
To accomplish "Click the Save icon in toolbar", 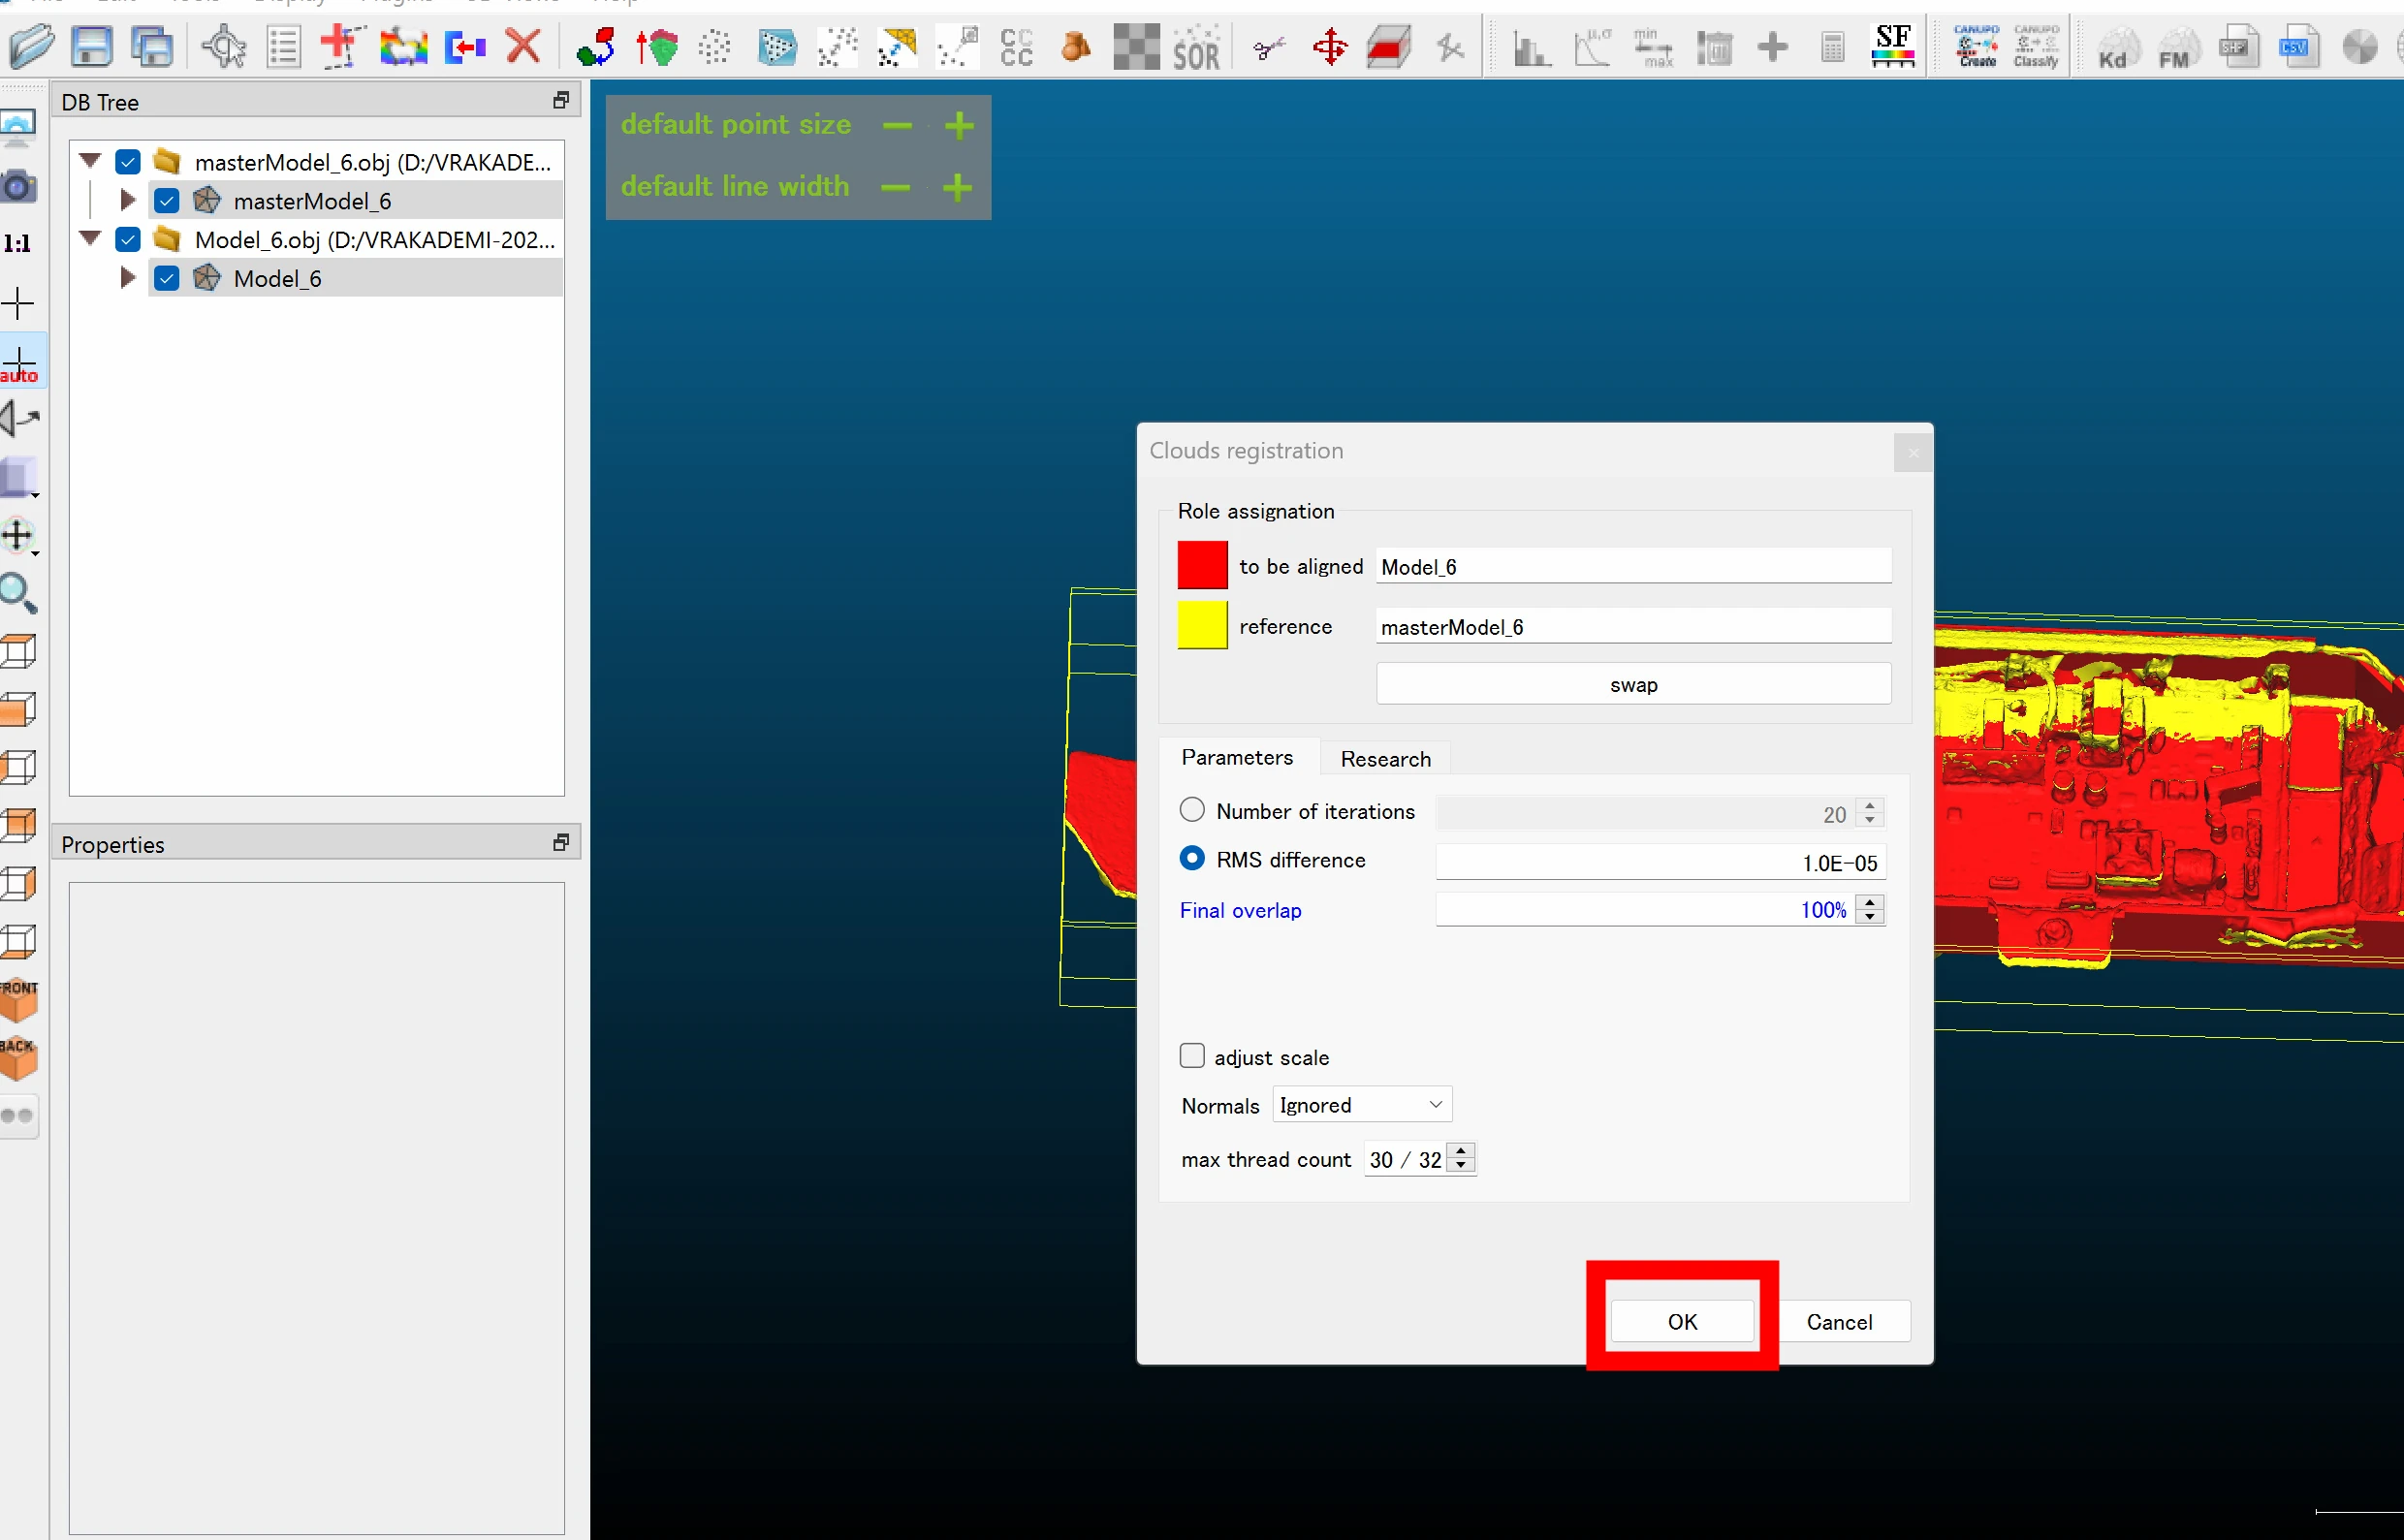I will tap(91, 46).
